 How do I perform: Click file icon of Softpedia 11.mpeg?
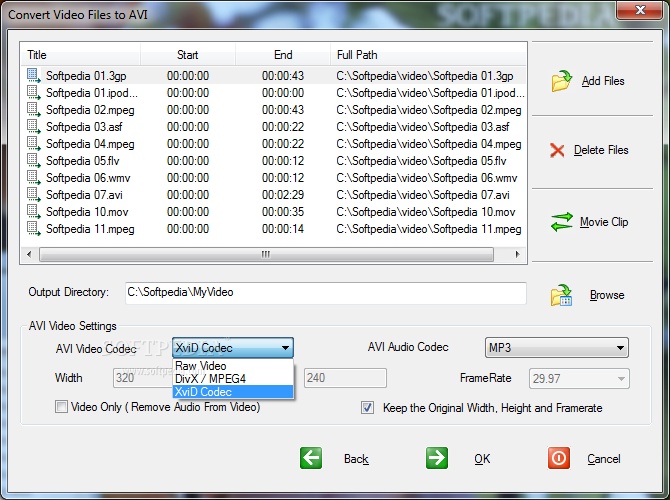click(x=34, y=229)
